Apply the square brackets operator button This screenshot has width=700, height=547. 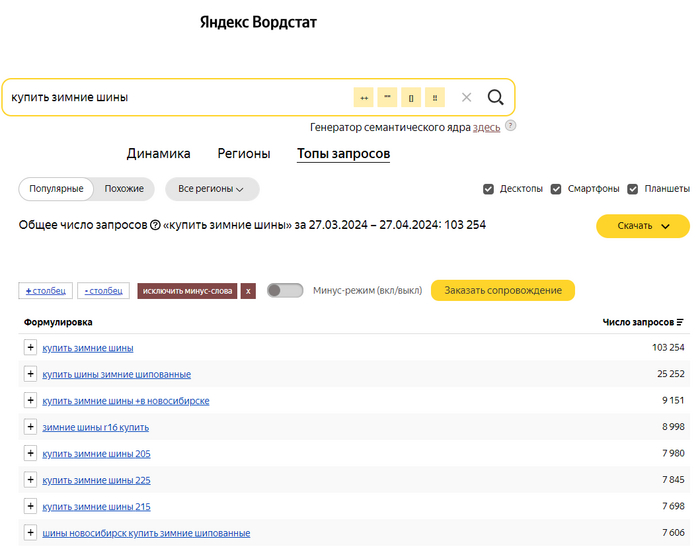click(411, 97)
